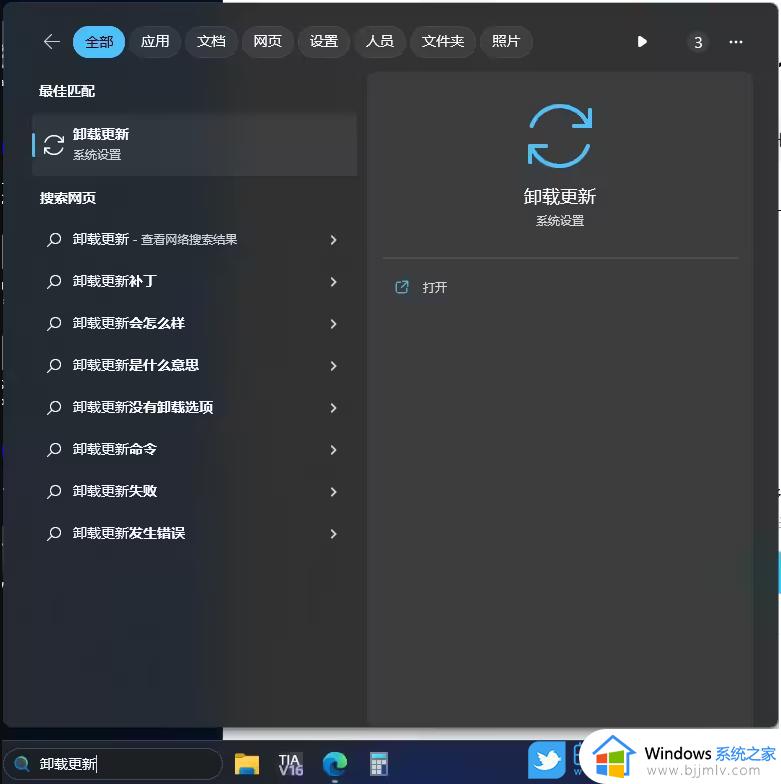The image size is (781, 784).
Task: Switch to the 设置 filter tab
Action: 324,42
